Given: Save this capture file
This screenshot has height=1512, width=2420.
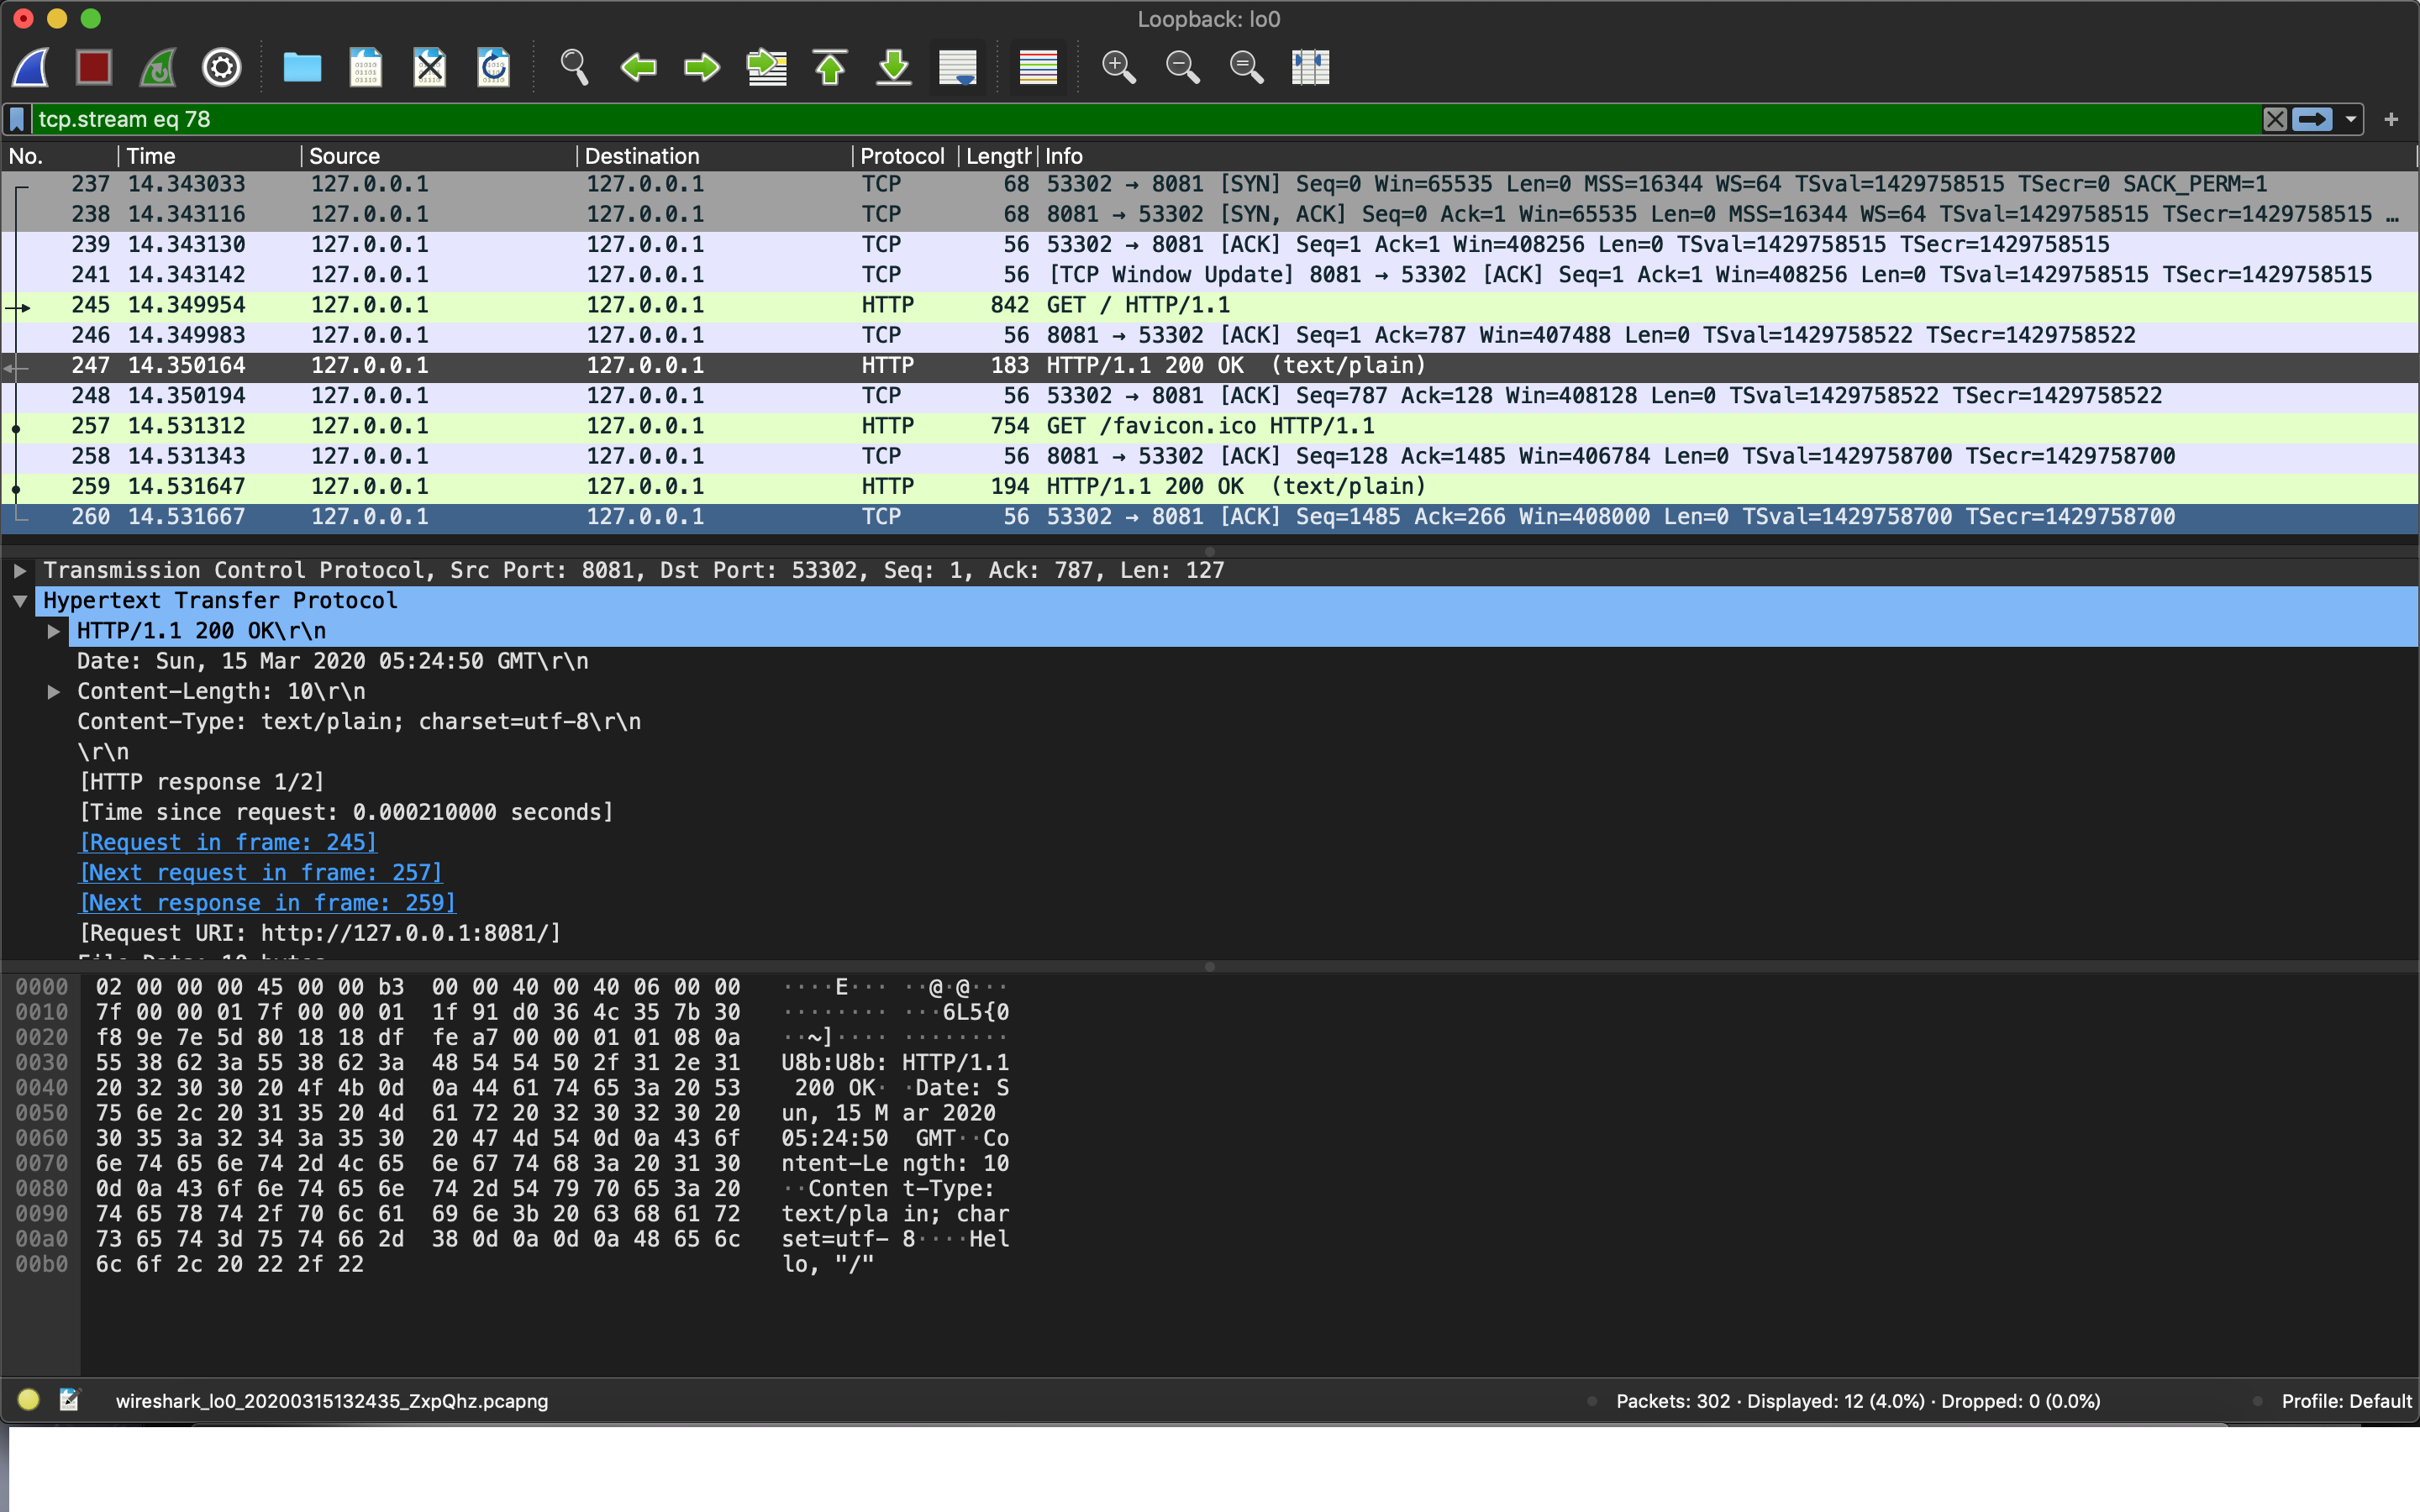Looking at the screenshot, I should [366, 68].
